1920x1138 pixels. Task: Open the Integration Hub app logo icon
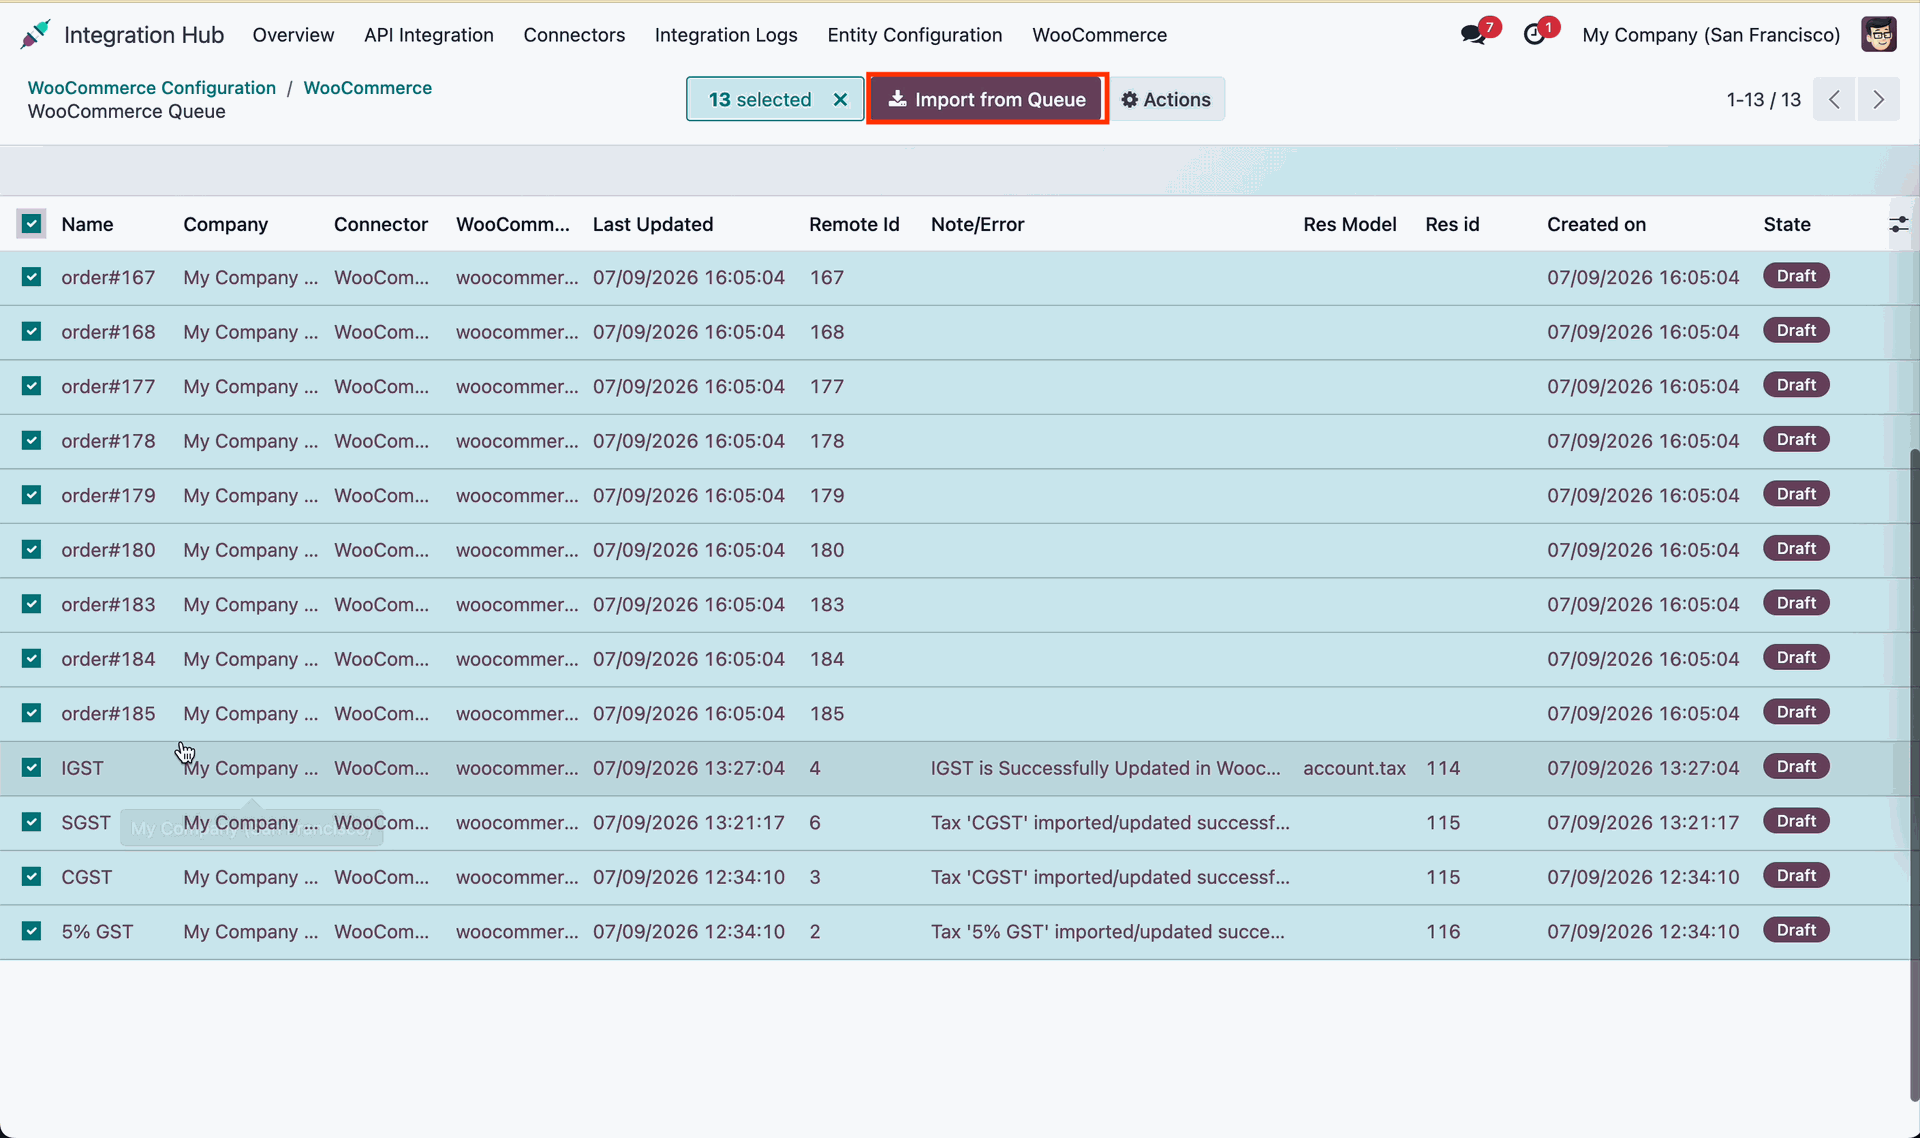[35, 35]
